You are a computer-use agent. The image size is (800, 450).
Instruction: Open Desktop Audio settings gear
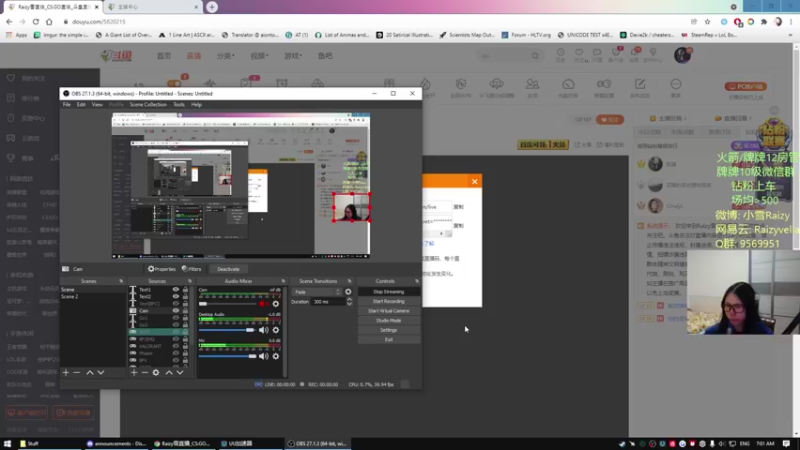coord(276,330)
